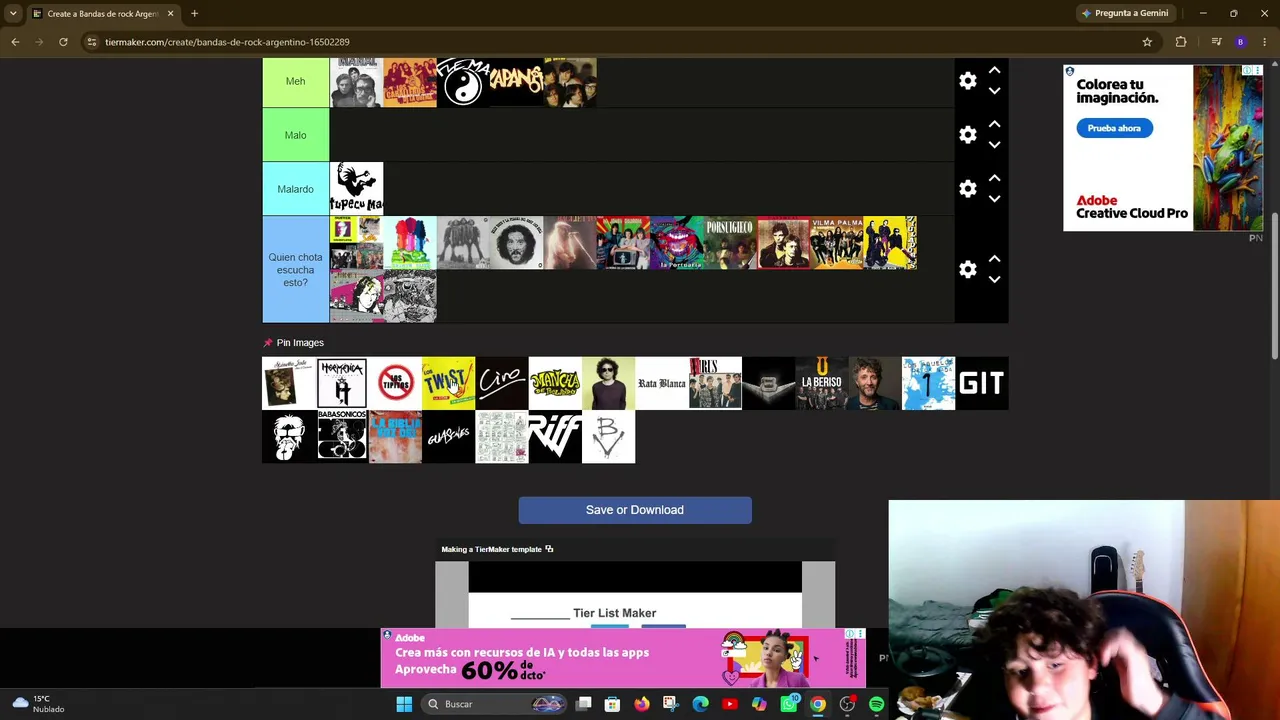Move the Meh tier row down
This screenshot has height=720, width=1280.
coord(994,91)
